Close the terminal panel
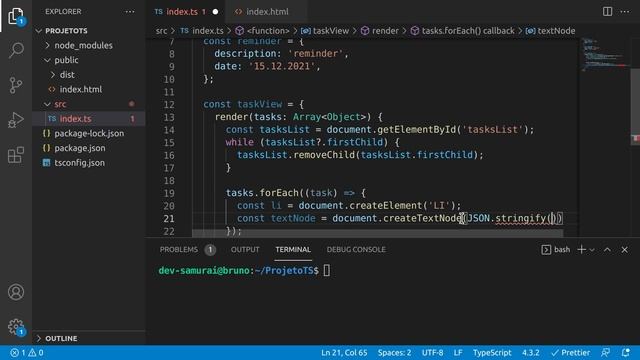640x360 pixels. (624, 249)
